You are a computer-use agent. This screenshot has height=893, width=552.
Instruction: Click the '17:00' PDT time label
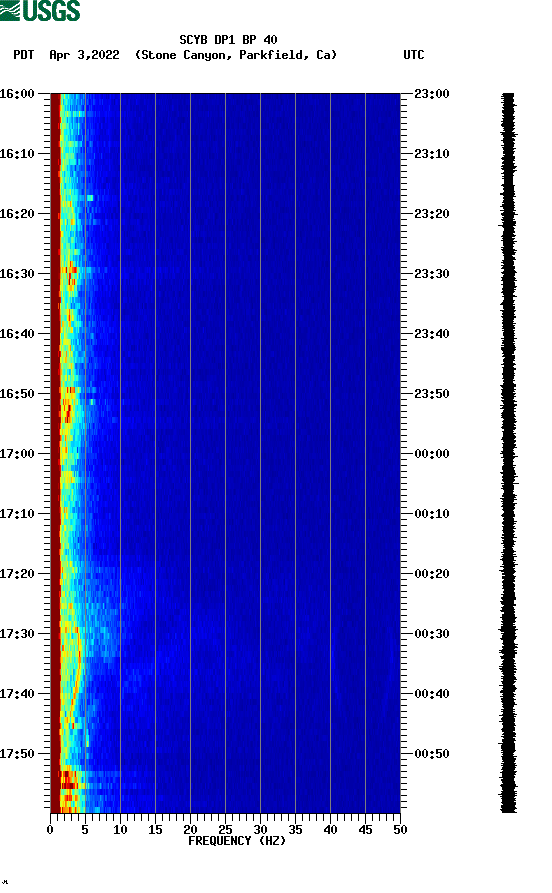click(x=17, y=454)
